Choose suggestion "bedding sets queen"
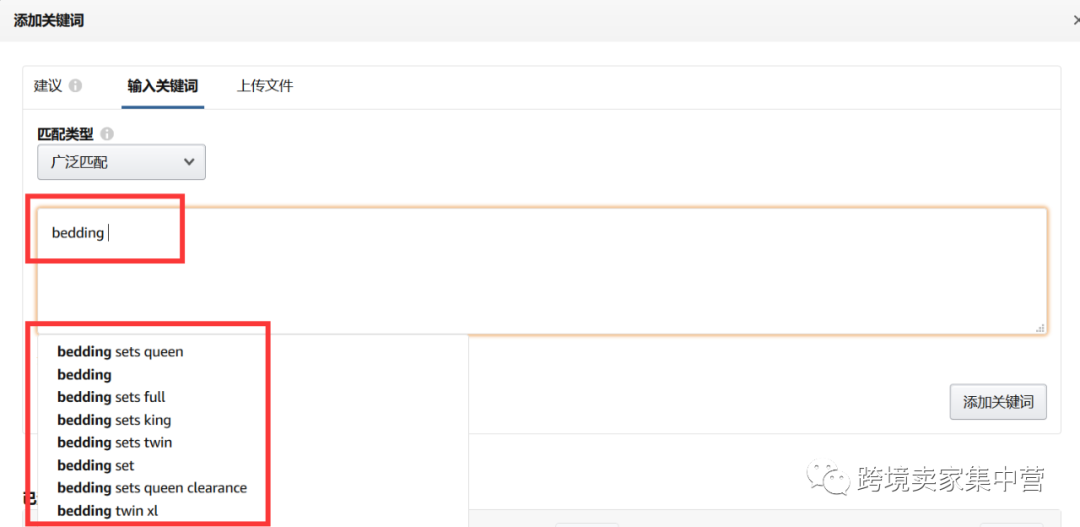 point(120,352)
